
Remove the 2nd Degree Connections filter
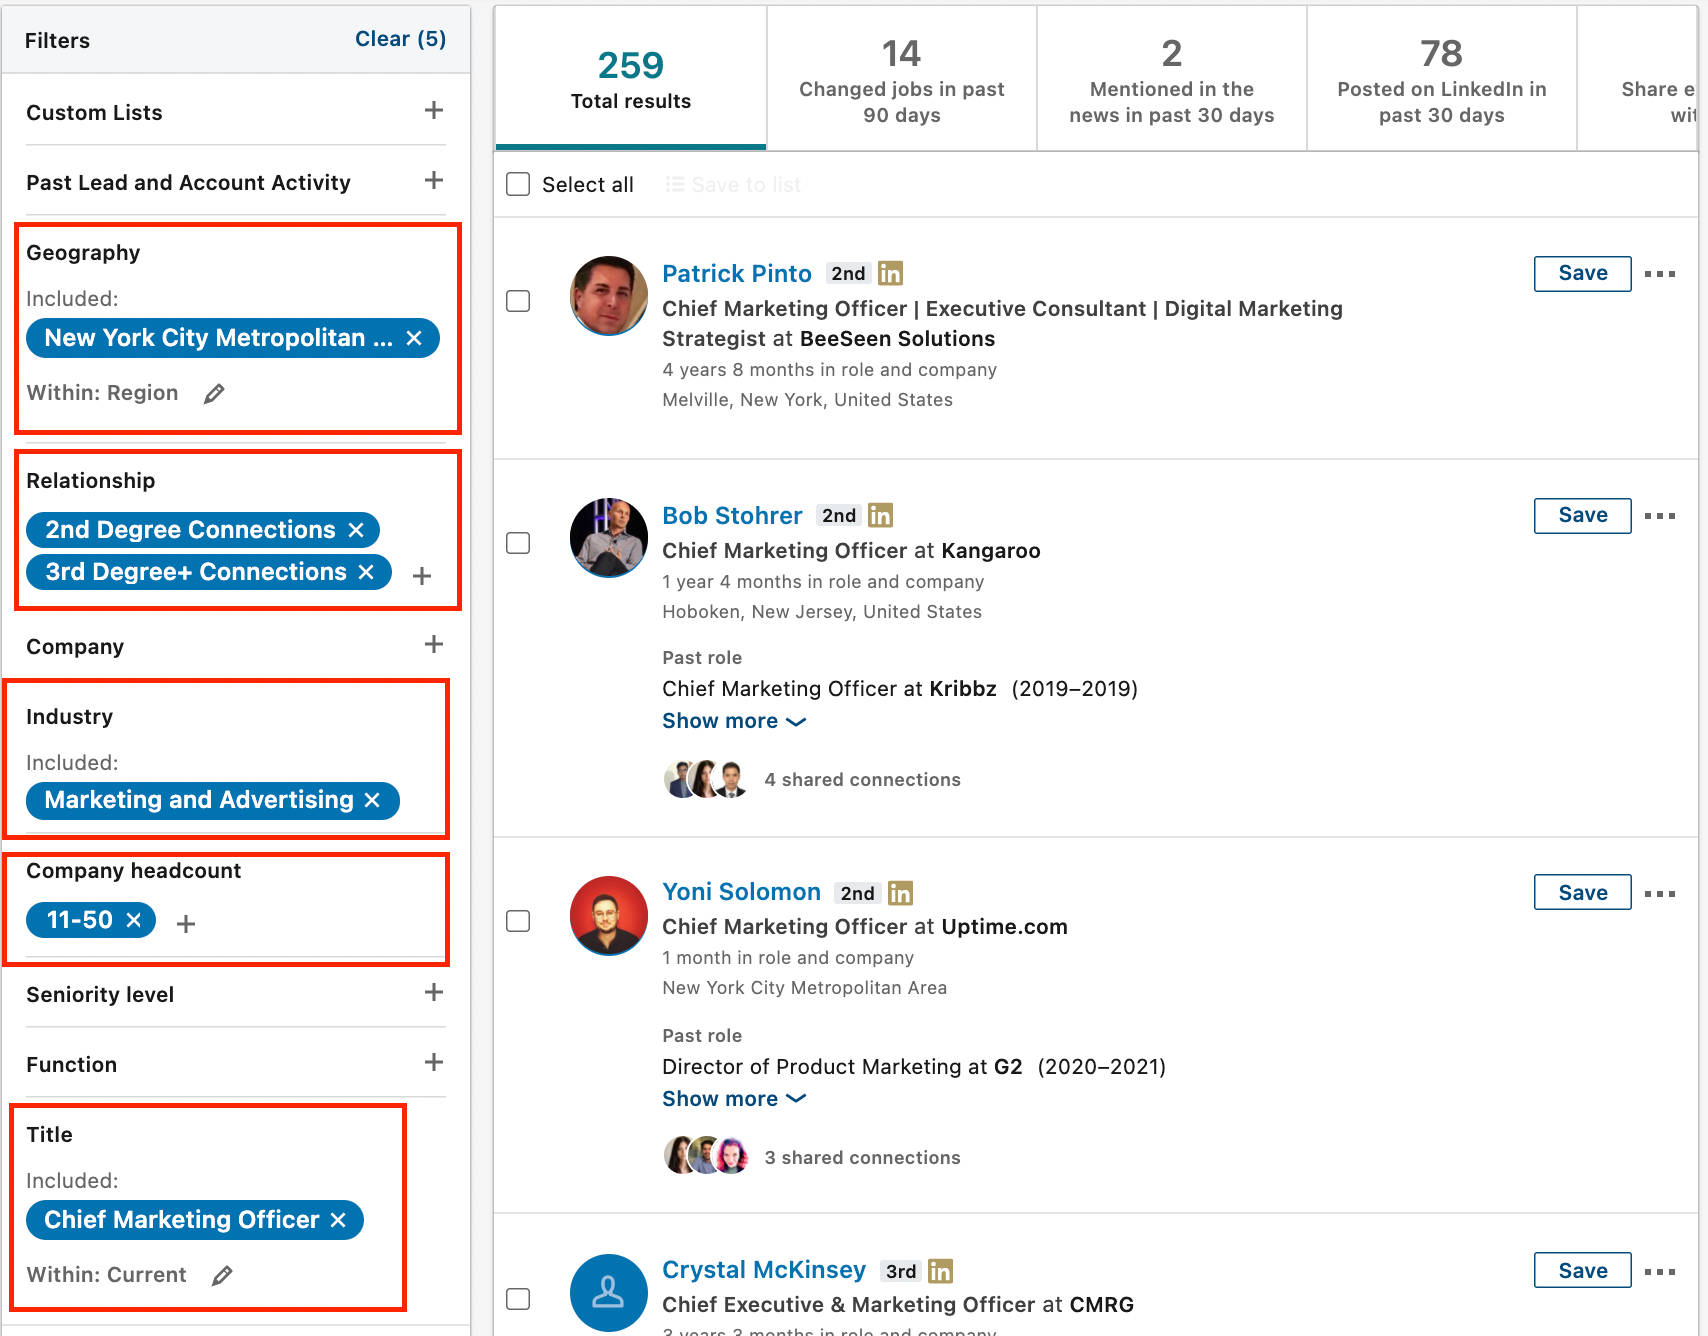click(356, 530)
